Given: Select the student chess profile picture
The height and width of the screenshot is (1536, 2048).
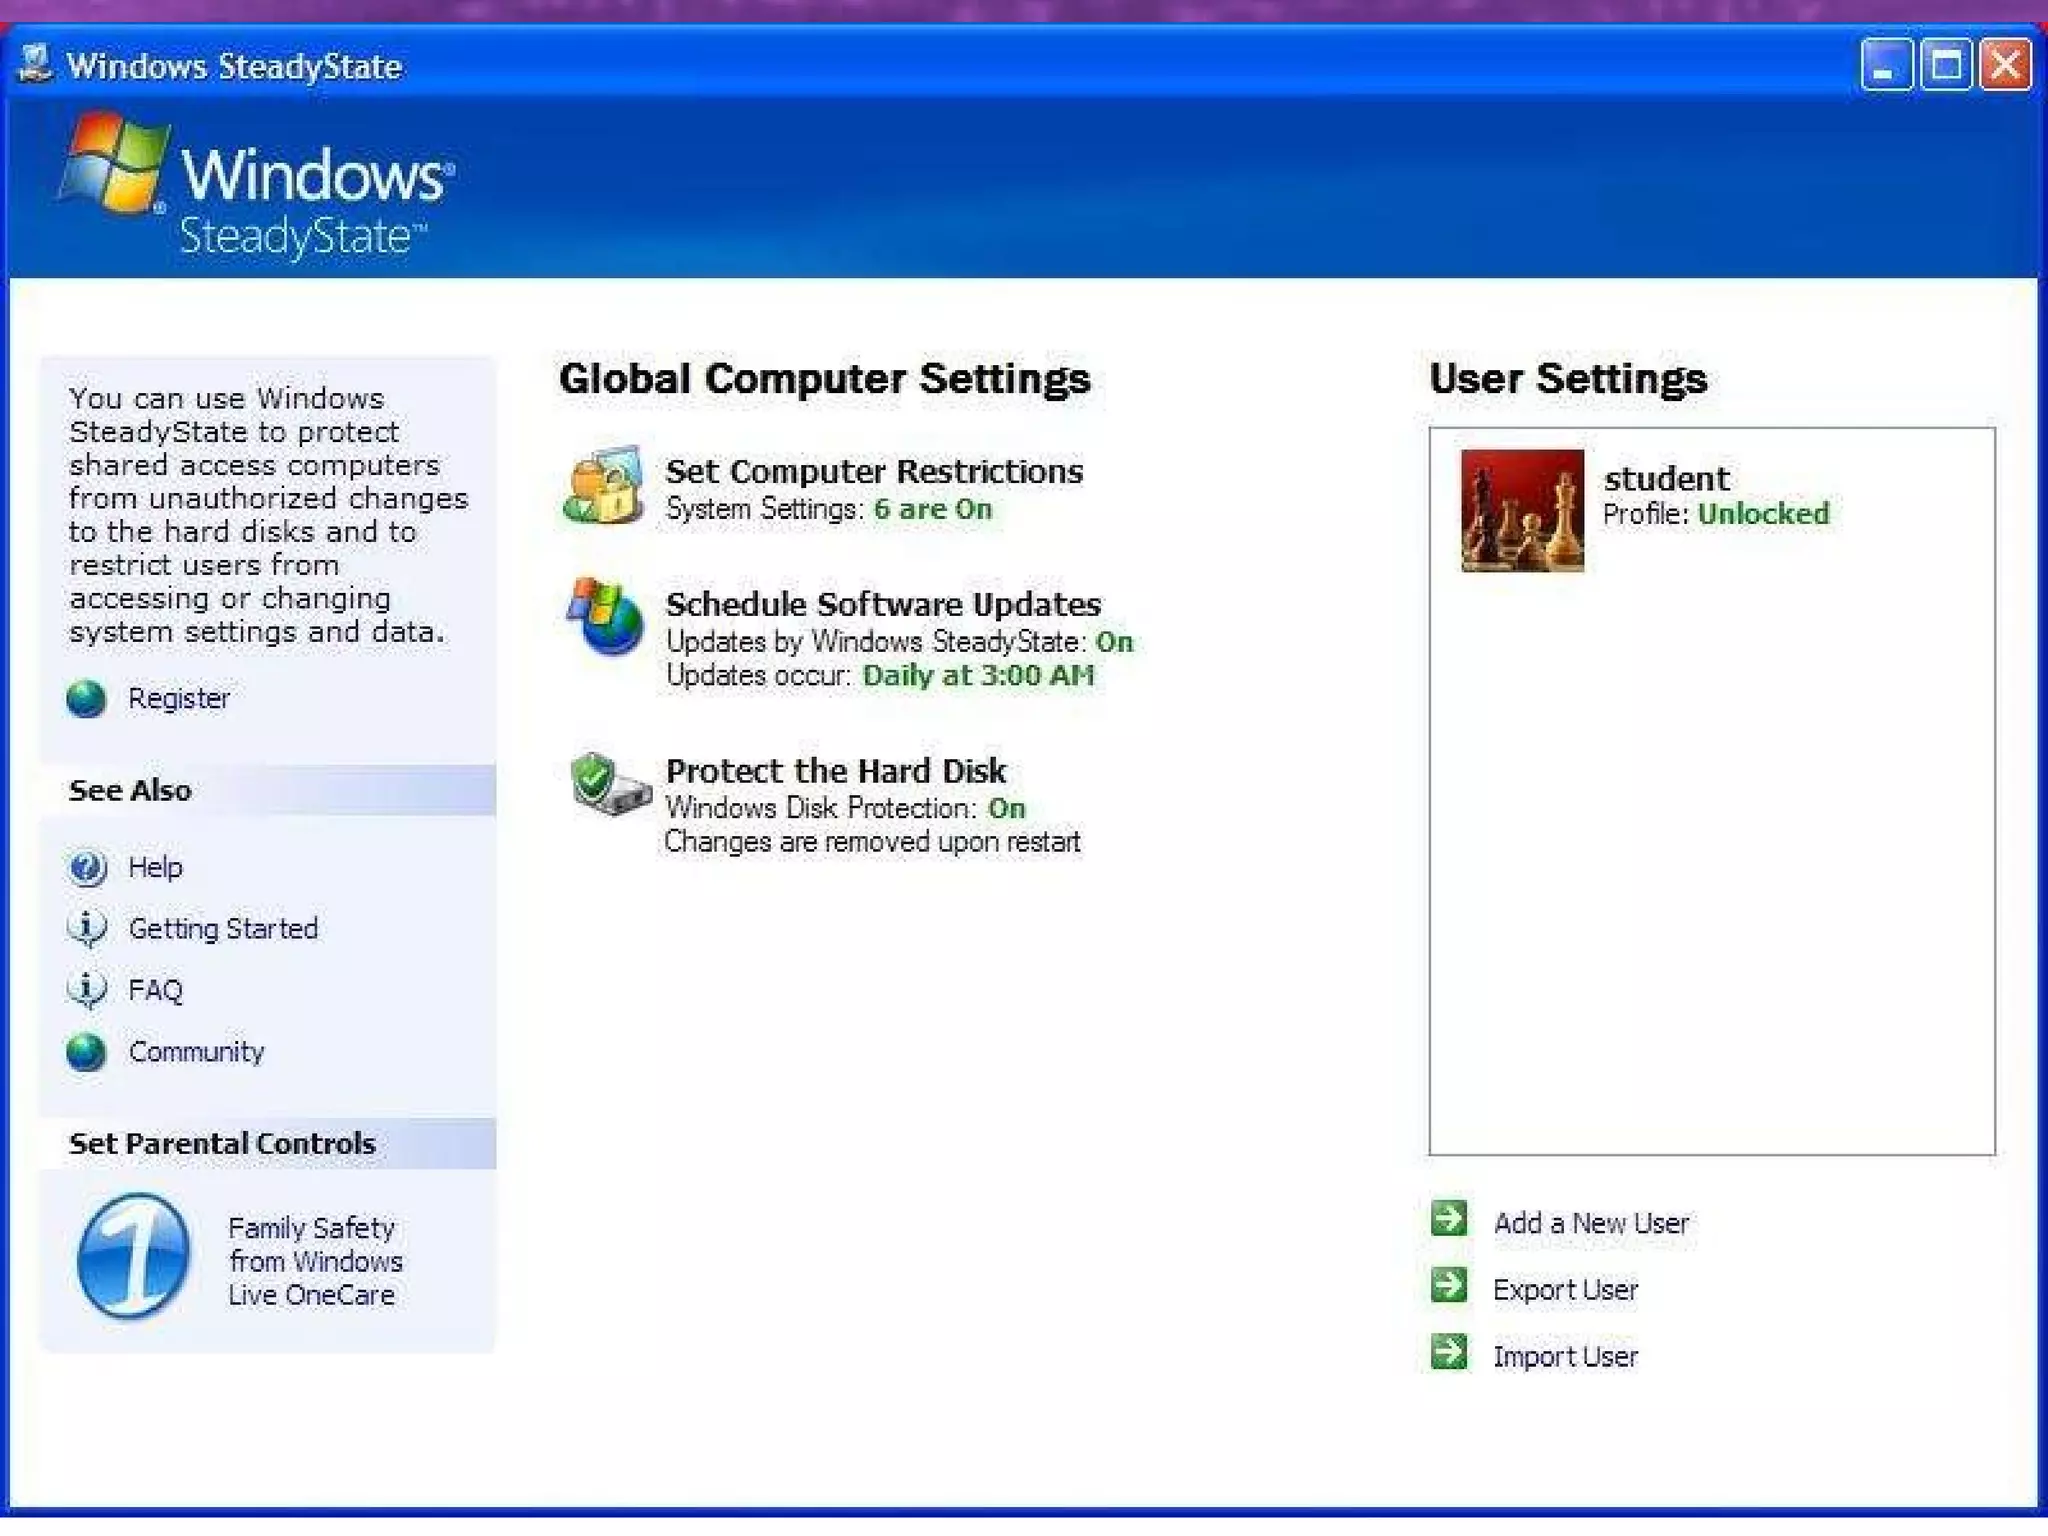Looking at the screenshot, I should pyautogui.click(x=1521, y=511).
